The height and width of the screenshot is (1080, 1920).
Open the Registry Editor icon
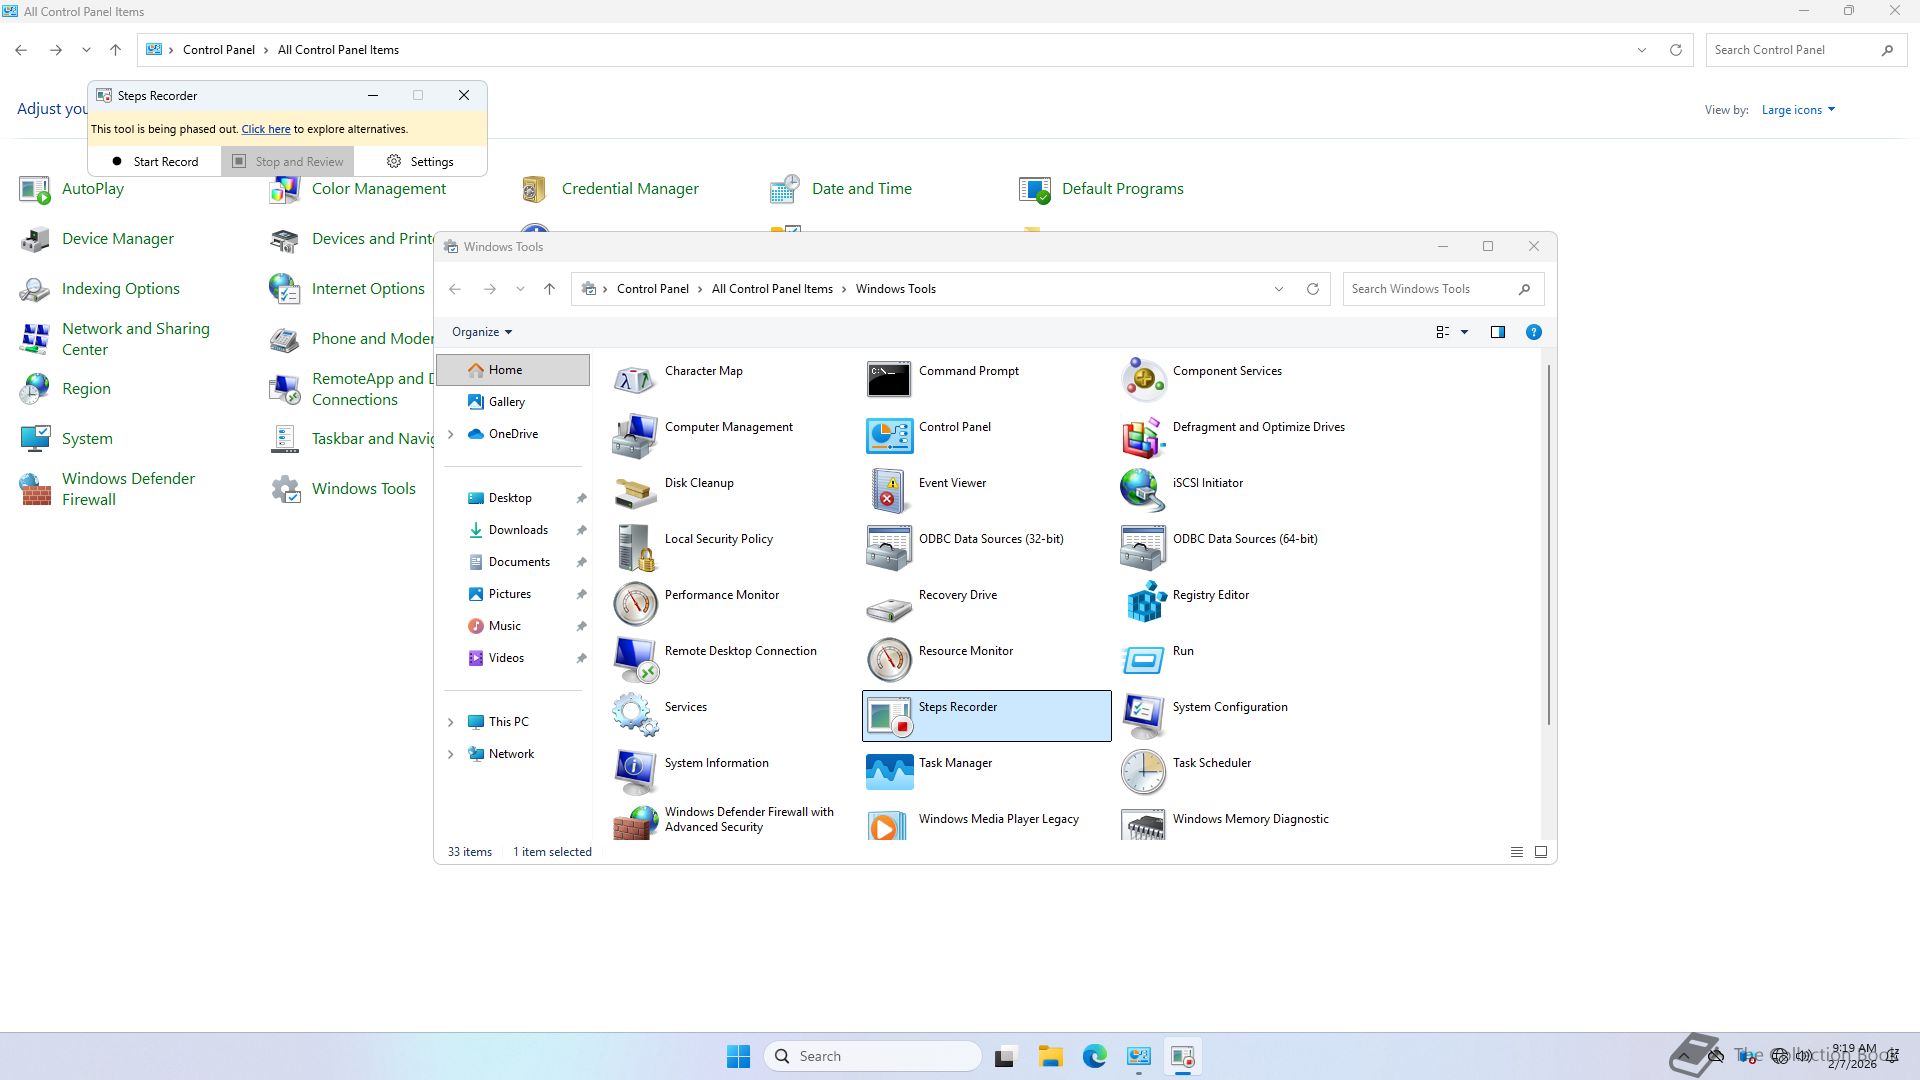[1144, 603]
